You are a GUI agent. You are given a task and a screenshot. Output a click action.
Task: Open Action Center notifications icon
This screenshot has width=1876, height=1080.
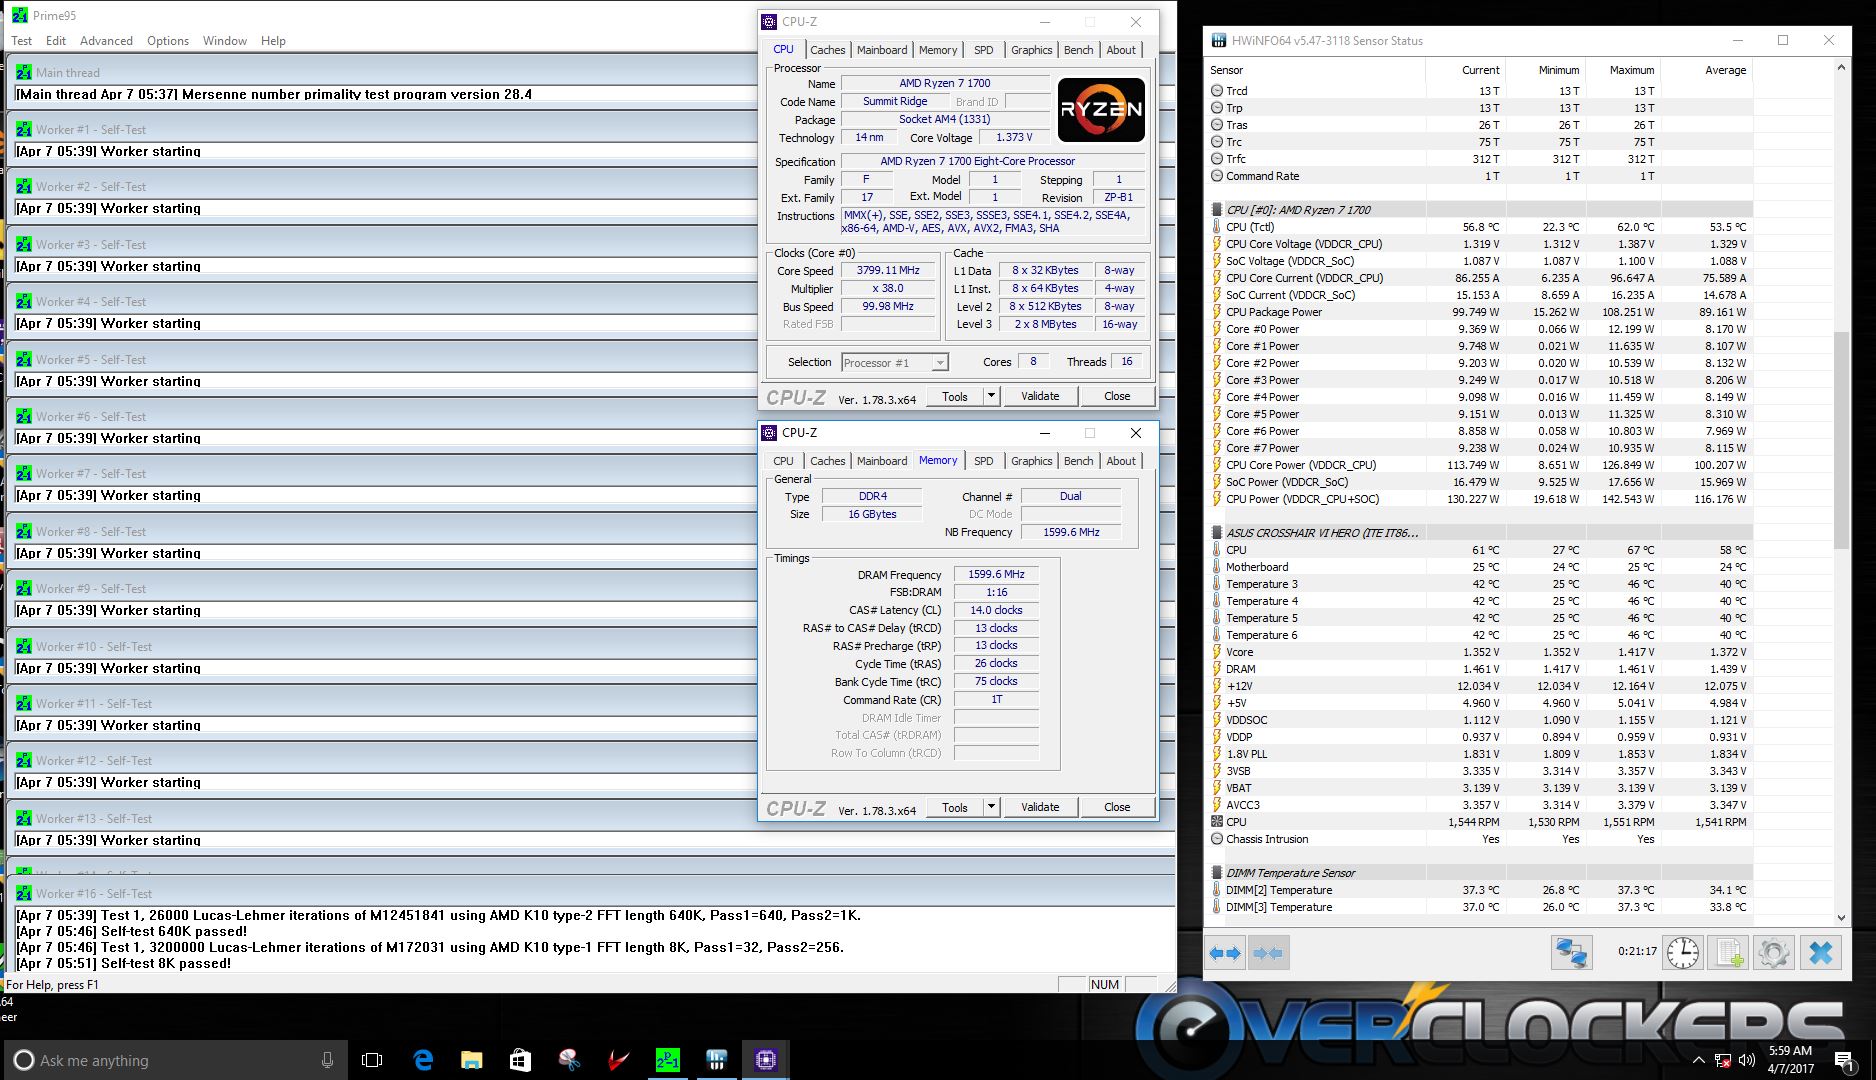pos(1844,1060)
